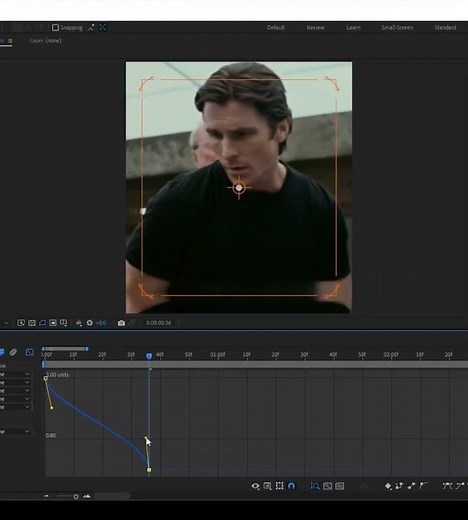Click the work area bar end handle
The height and width of the screenshot is (520, 468).
87,349
